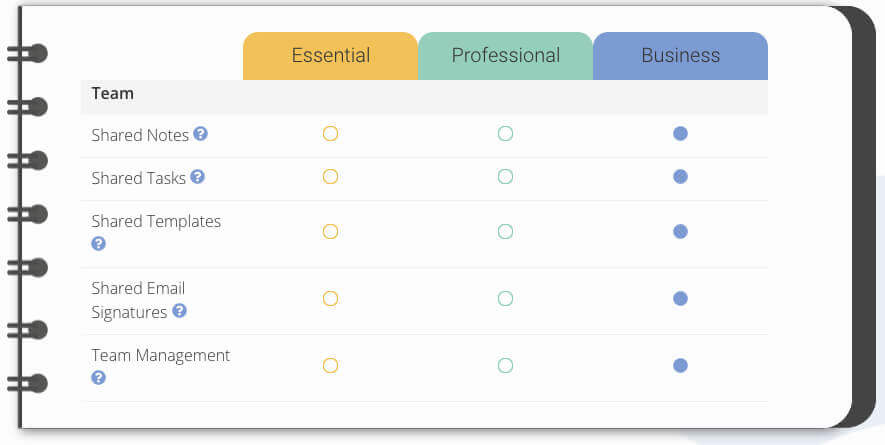The height and width of the screenshot is (445, 885).
Task: Open the Business plan tab
Action: click(x=681, y=56)
